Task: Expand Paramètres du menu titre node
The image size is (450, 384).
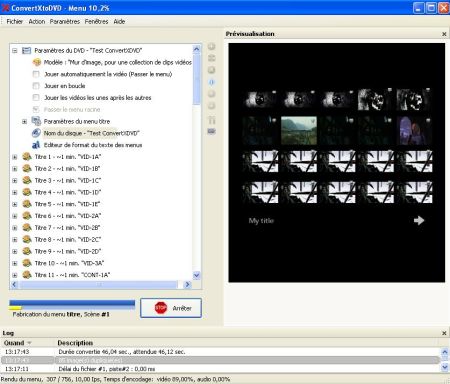Action: coord(24,122)
